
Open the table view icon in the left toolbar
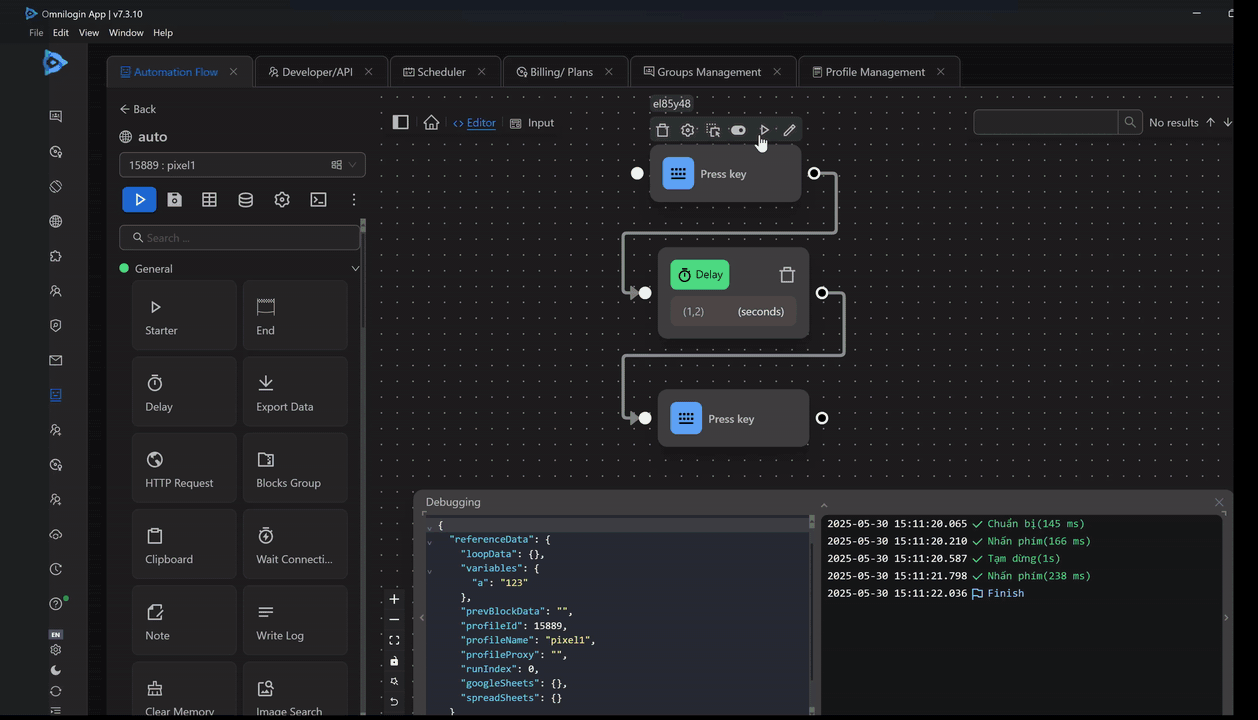pyautogui.click(x=209, y=200)
